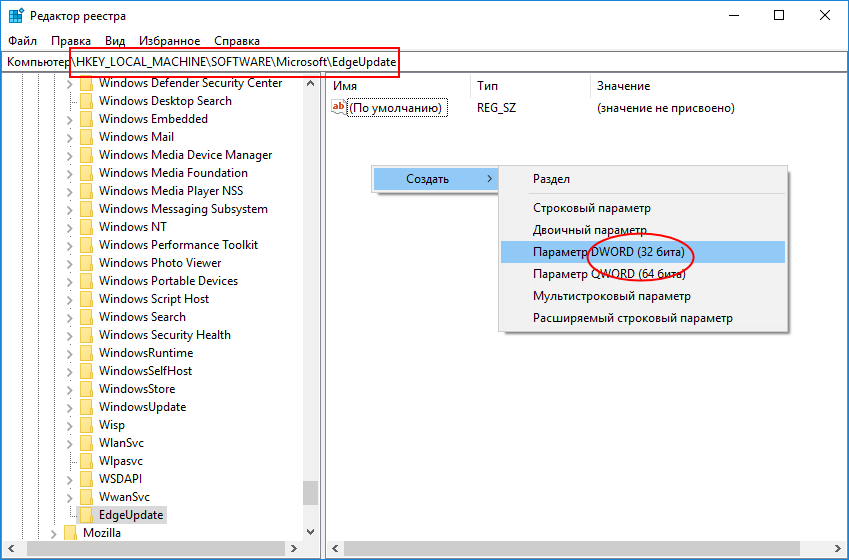Expand the WwanSvc key
The image size is (849, 560).
(x=69, y=497)
